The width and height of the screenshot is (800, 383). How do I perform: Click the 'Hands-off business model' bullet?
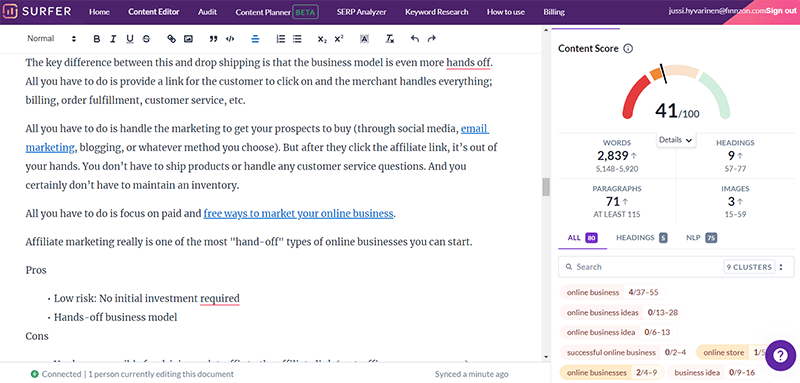coord(115,317)
